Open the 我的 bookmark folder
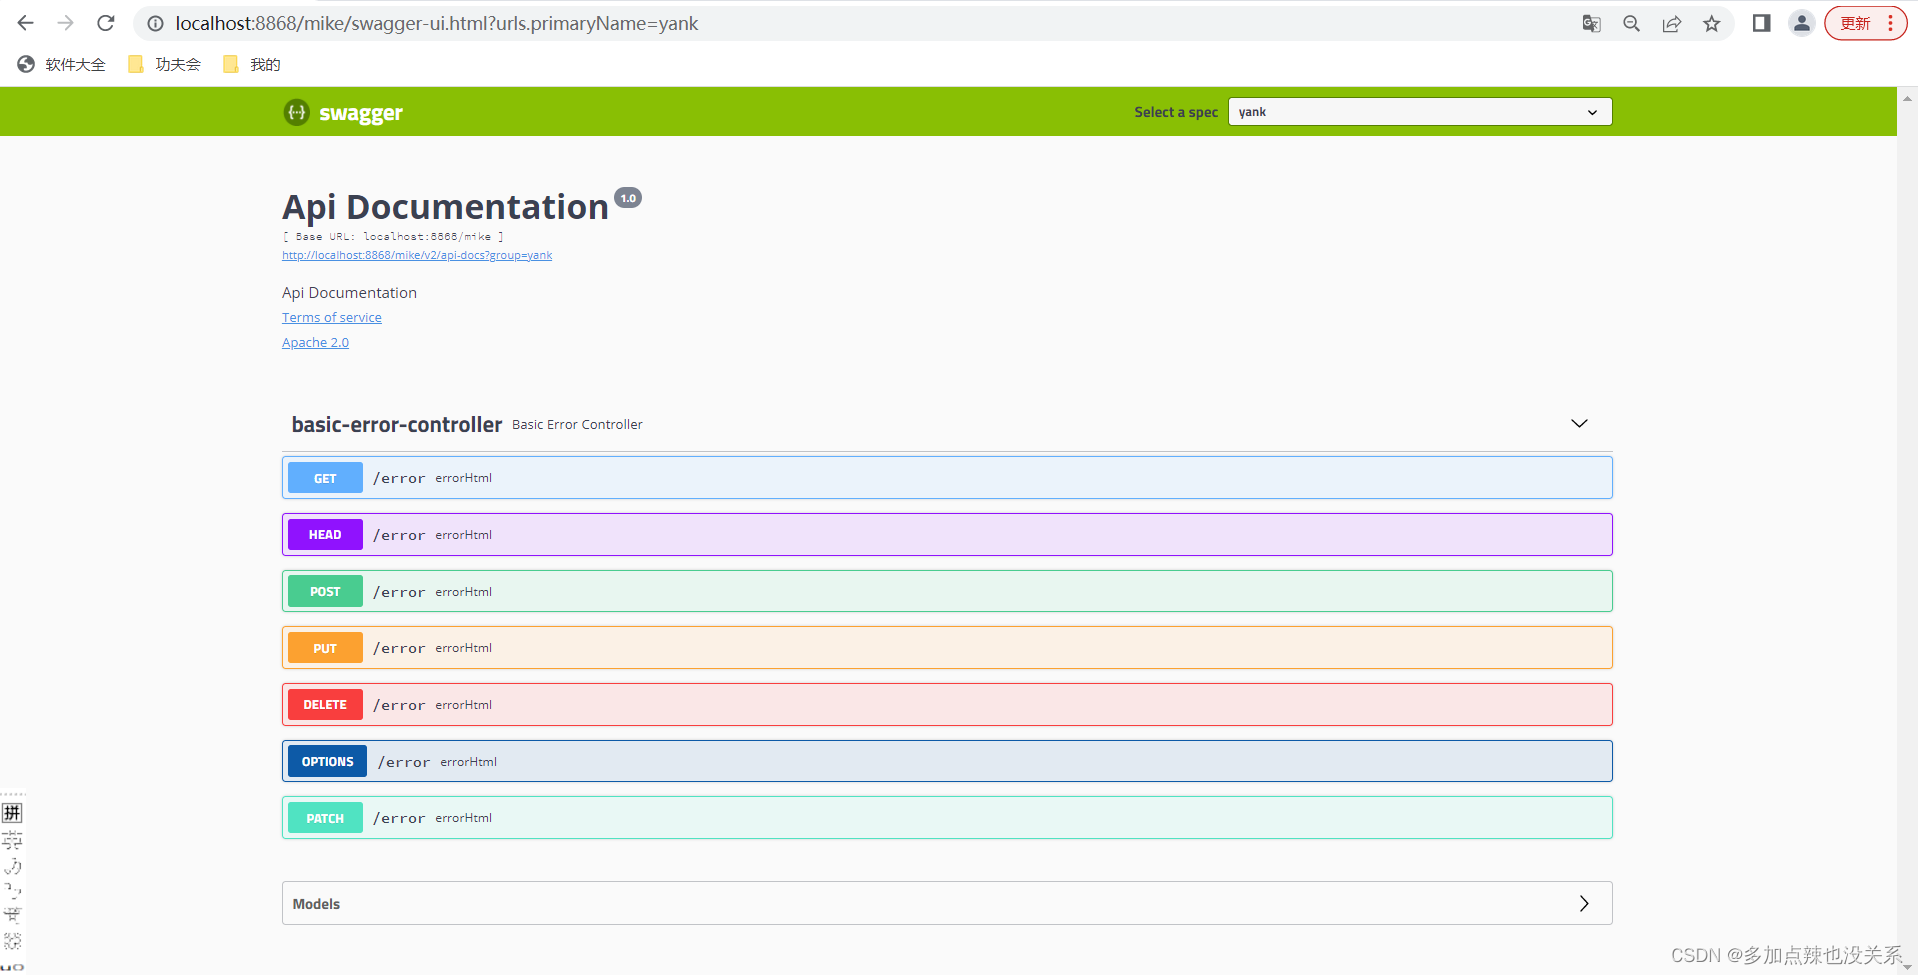1918x975 pixels. point(252,64)
